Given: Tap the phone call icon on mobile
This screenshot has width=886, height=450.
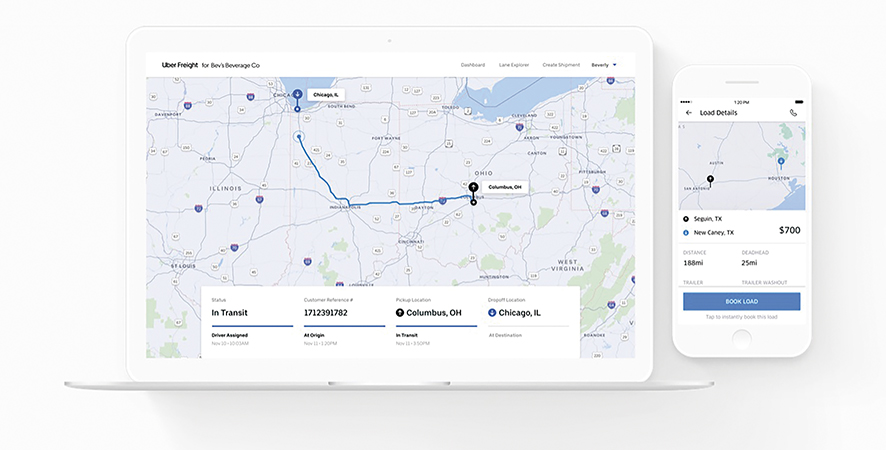Looking at the screenshot, I should (x=793, y=112).
